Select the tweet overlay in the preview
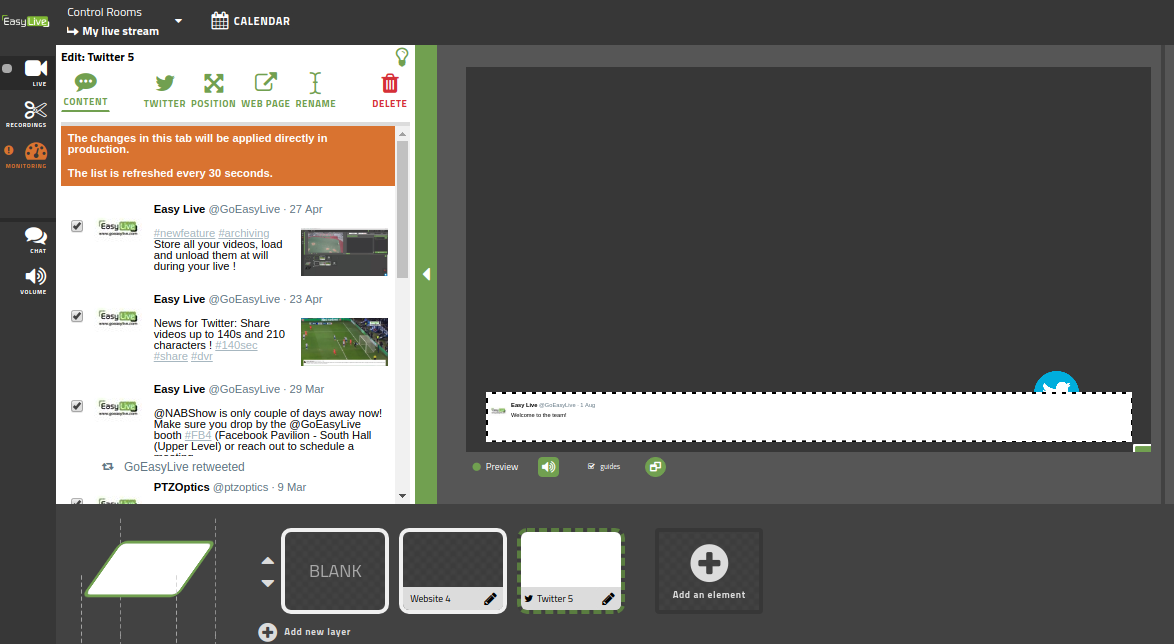The height and width of the screenshot is (644, 1174). coord(809,417)
